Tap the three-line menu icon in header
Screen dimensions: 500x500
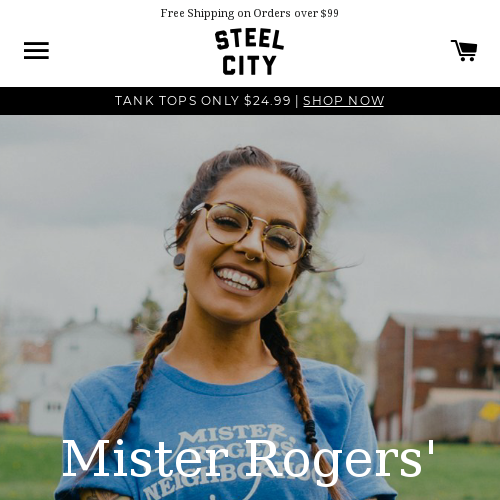point(36,50)
